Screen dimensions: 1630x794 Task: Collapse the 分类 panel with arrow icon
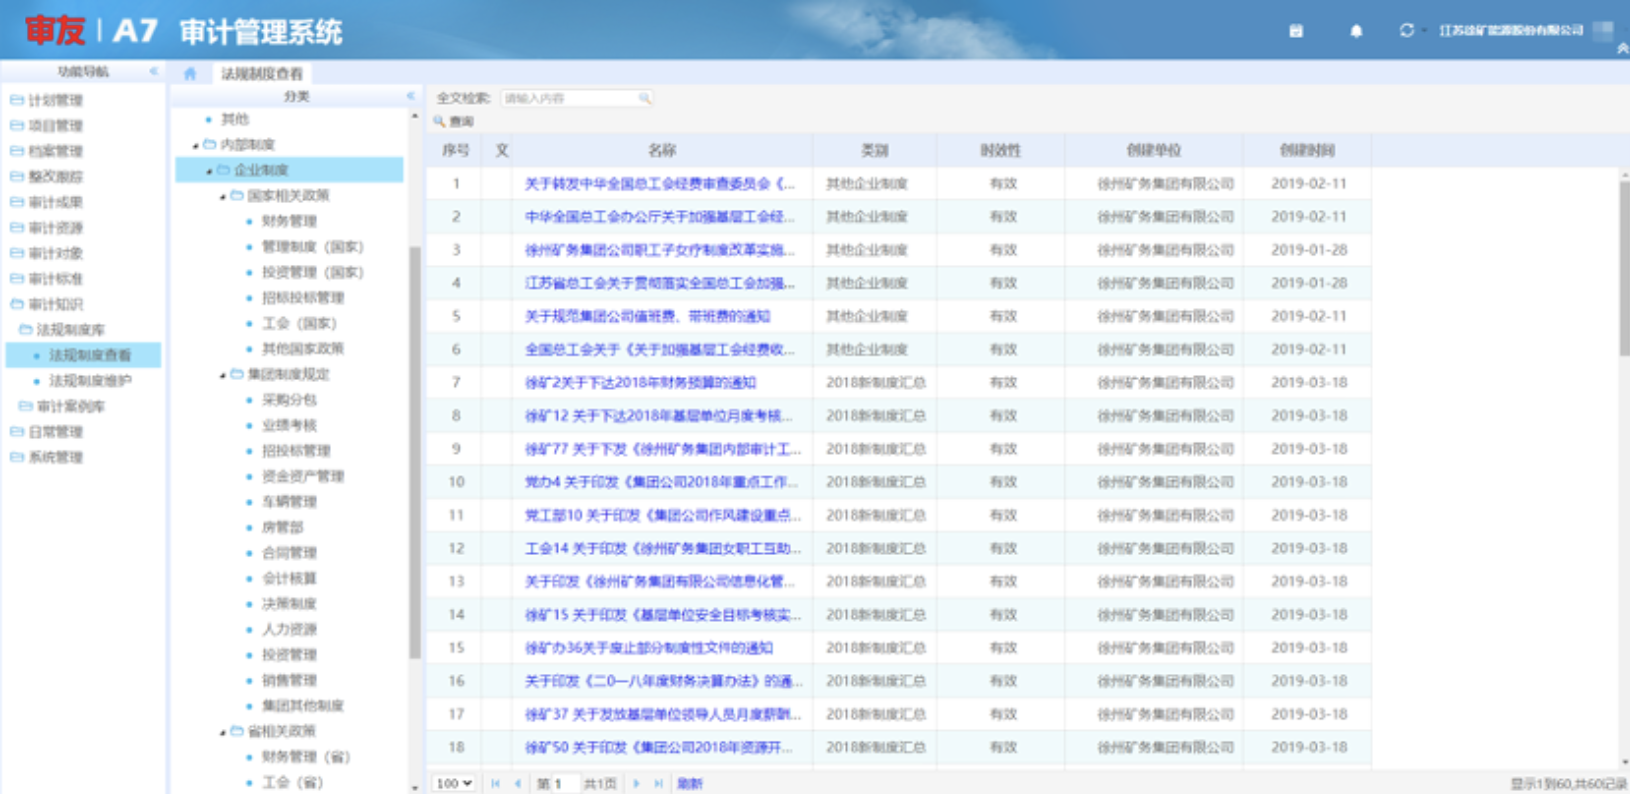pos(410,96)
